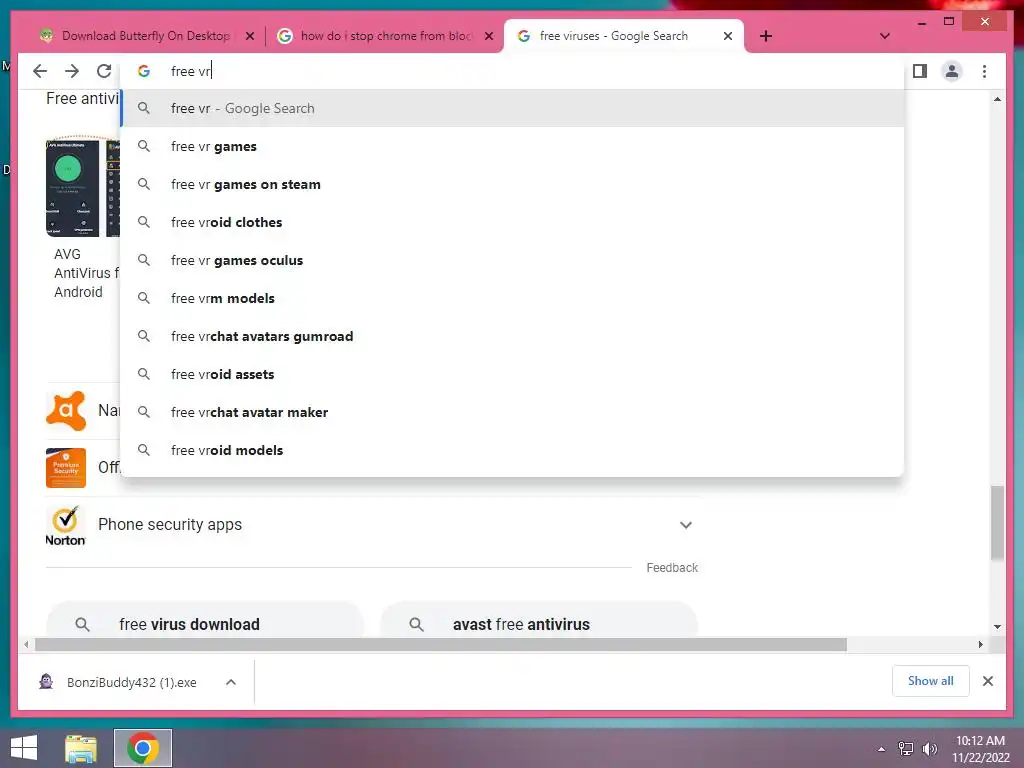
Task: Close the Download Butterfly On Desktop tab
Action: (249, 36)
